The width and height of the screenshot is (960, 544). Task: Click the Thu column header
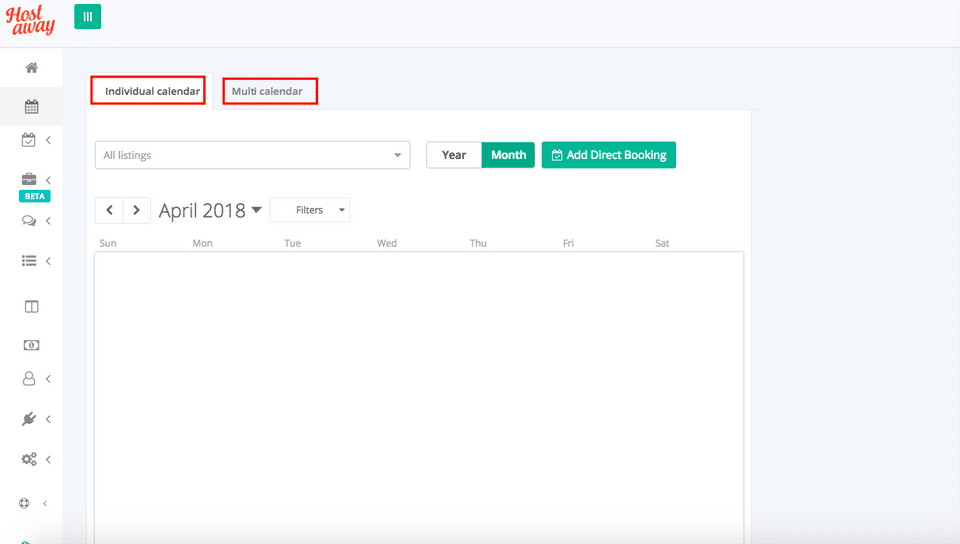pos(478,243)
